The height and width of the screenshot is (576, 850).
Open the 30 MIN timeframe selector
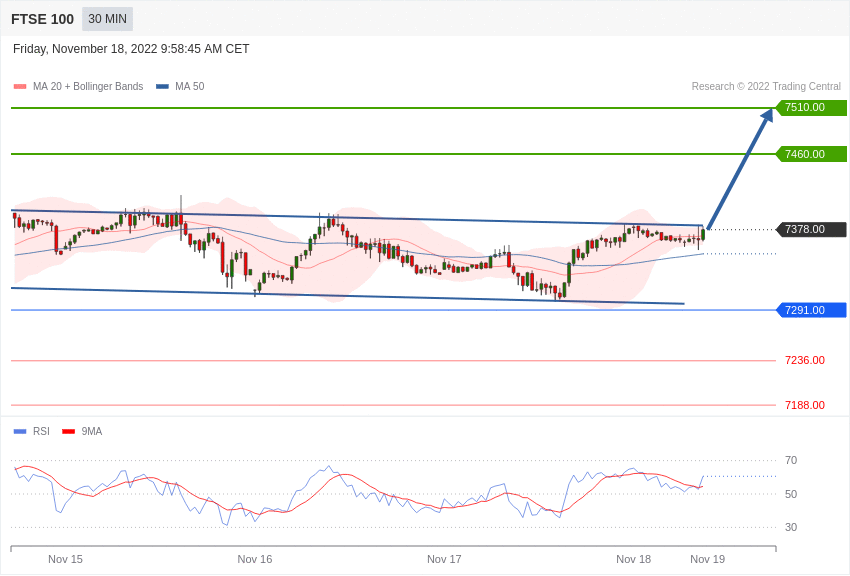pyautogui.click(x=106, y=19)
